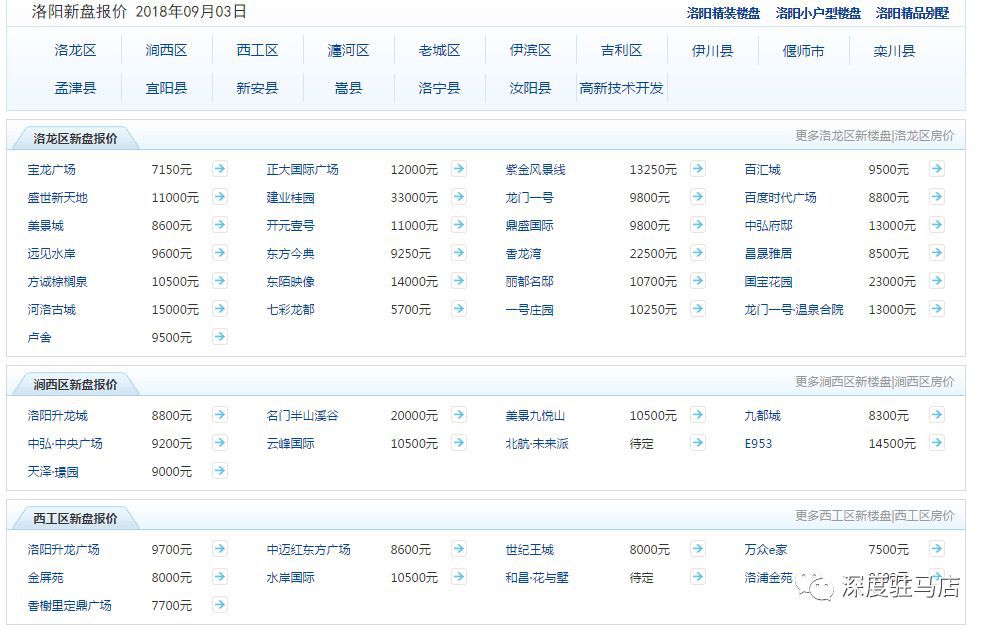Viewport: 993px width, 630px height.
Task: Click the arrow icon after 百汇城
Action: [937, 169]
